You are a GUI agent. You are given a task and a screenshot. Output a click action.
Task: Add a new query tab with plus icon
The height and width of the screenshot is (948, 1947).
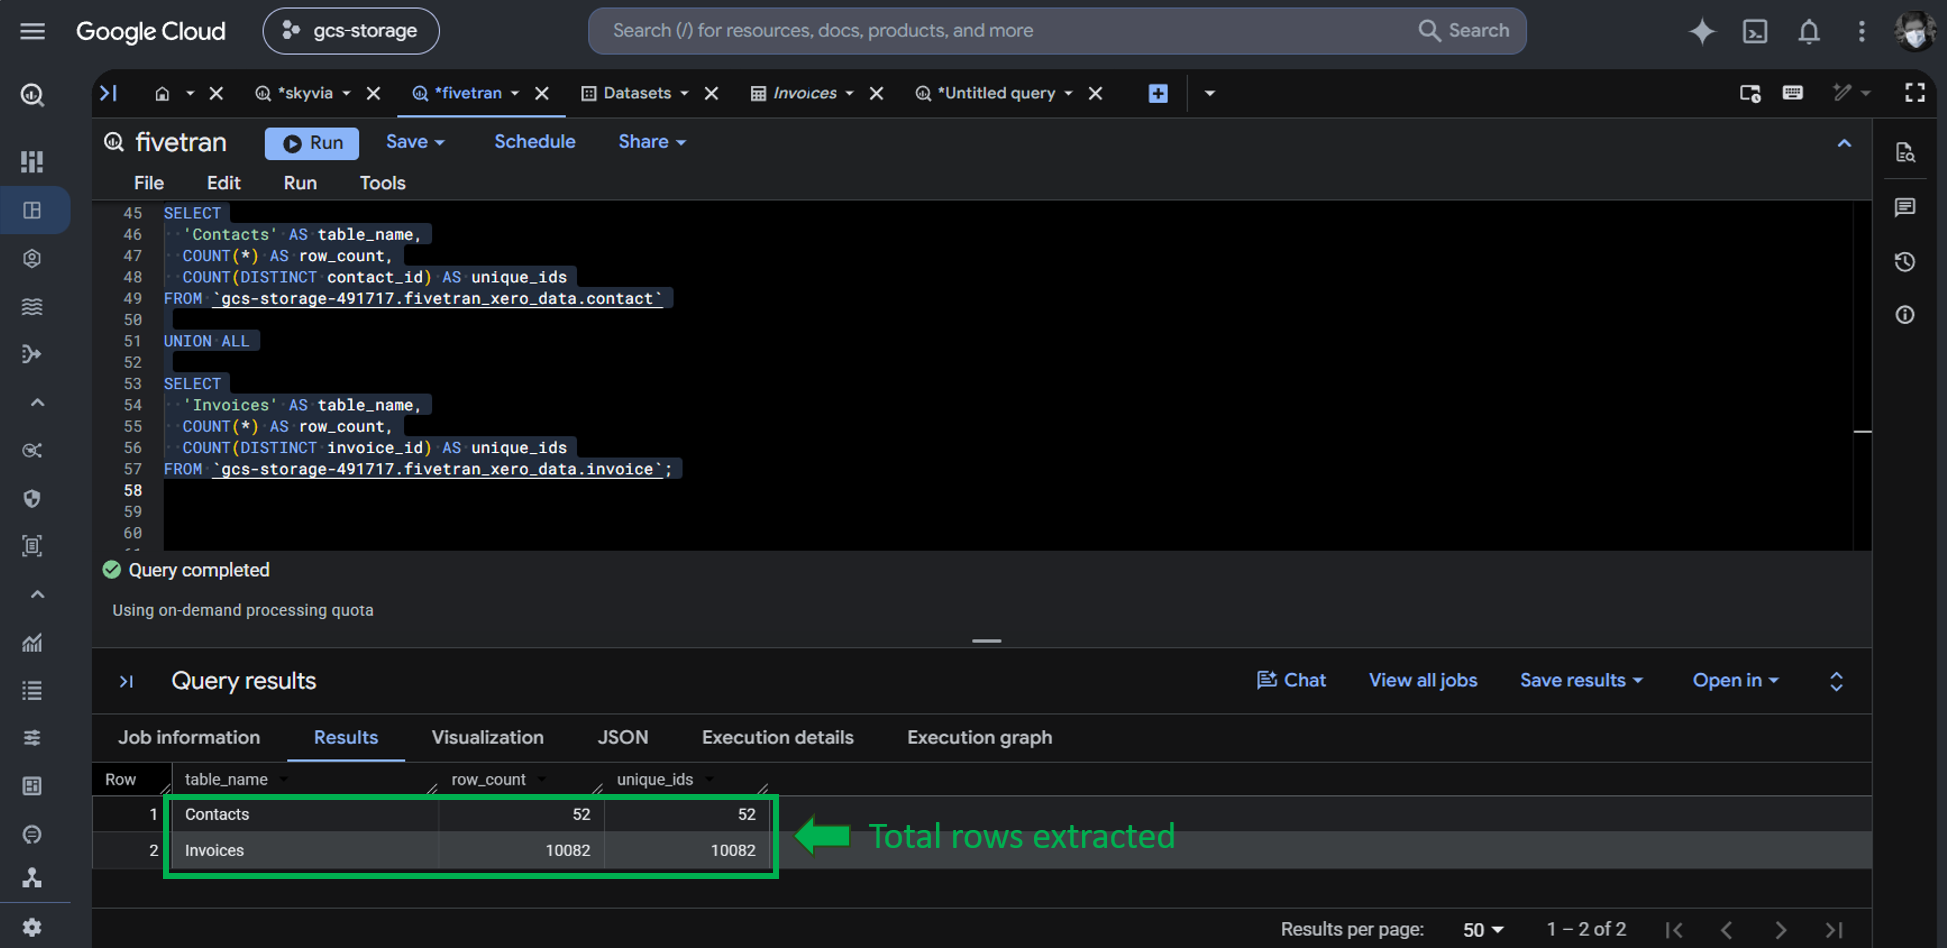(1158, 93)
